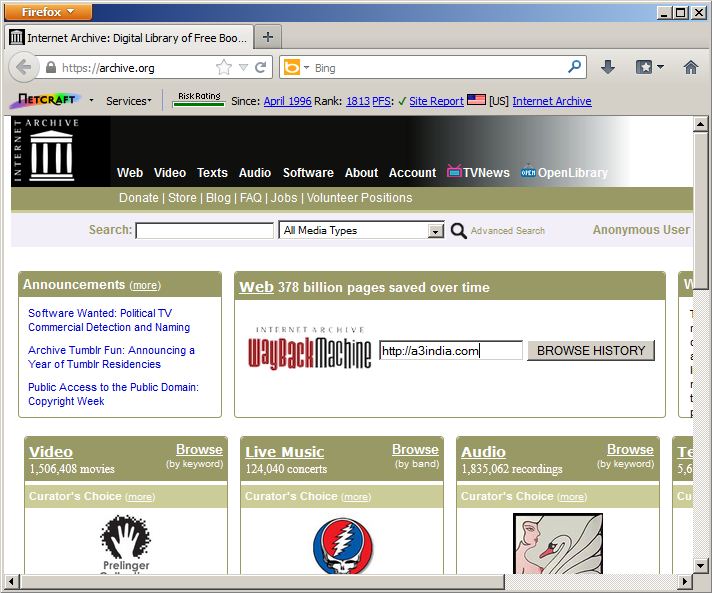Expand the Netcraft Services menu
Image resolution: width=712 pixels, height=593 pixels.
[x=129, y=101]
